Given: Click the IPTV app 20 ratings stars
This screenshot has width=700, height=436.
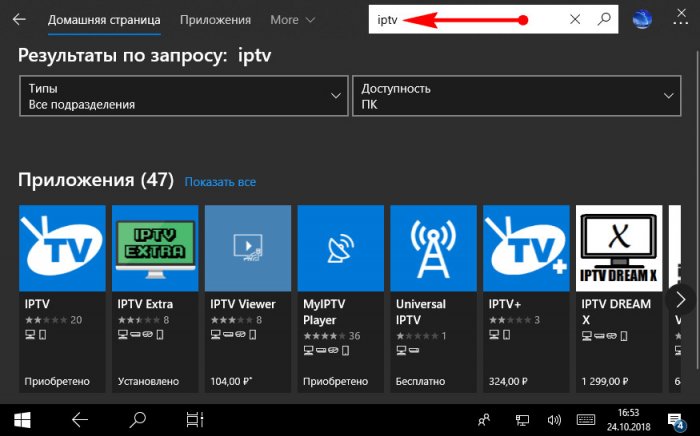Looking at the screenshot, I should click(x=46, y=320).
